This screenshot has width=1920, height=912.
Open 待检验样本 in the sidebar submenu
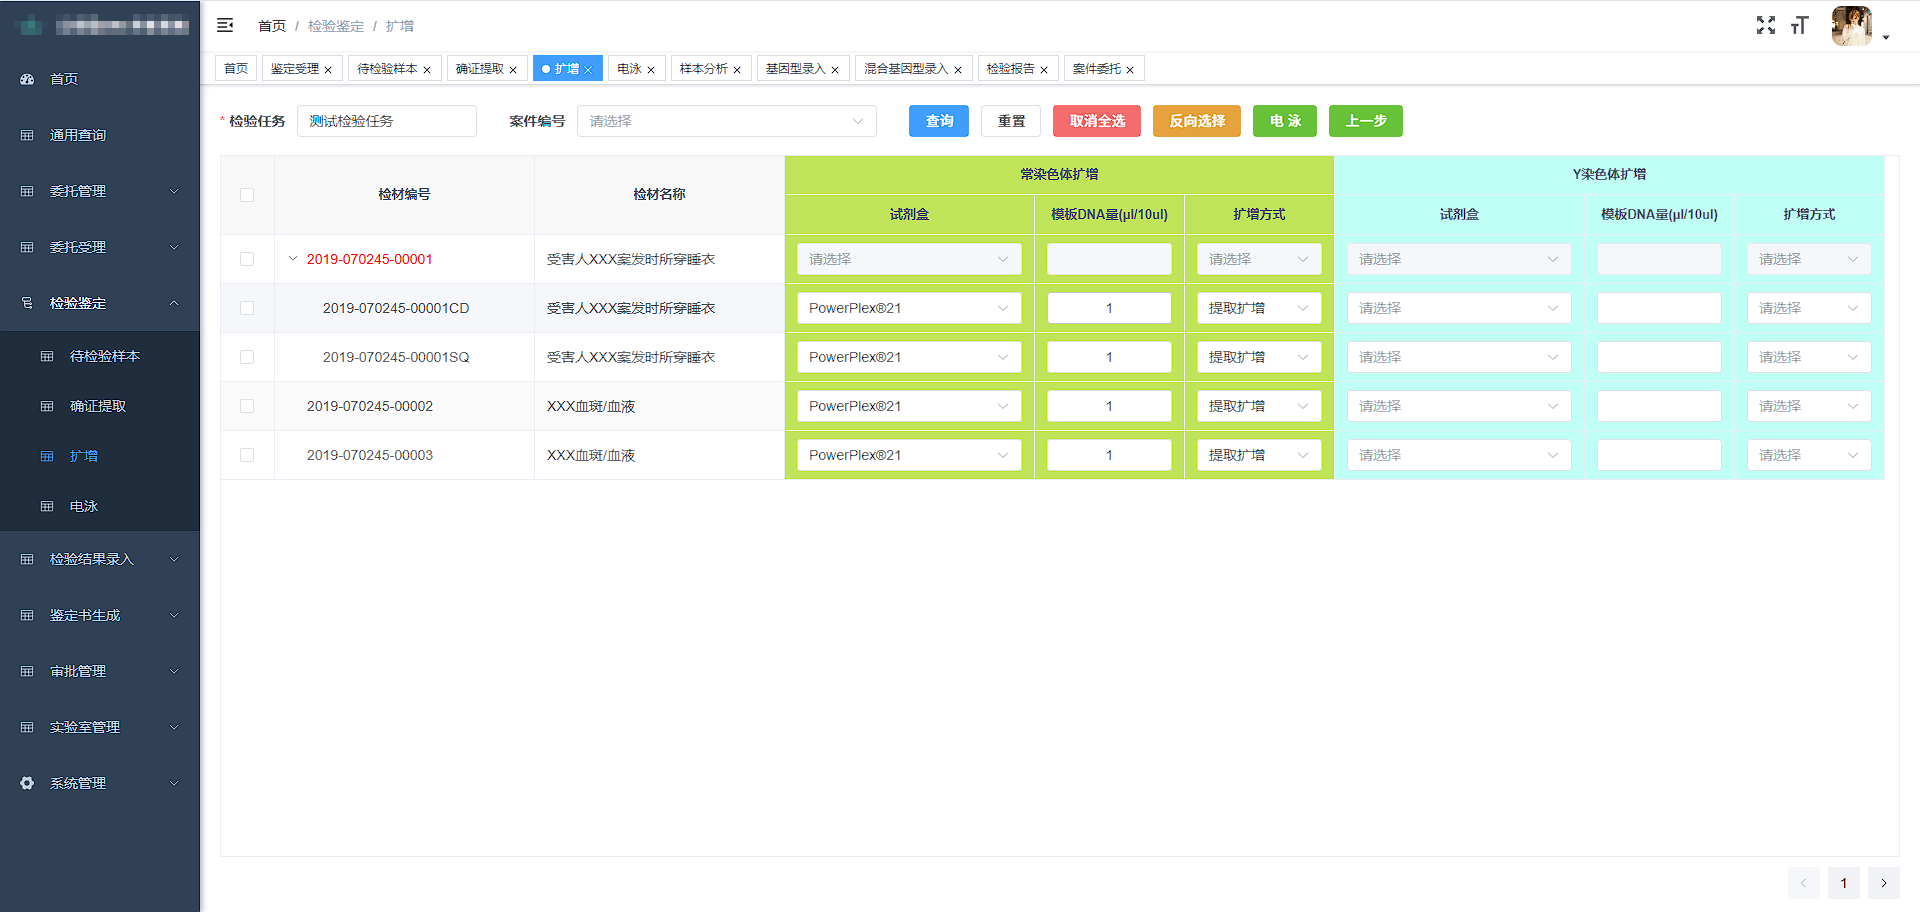click(x=105, y=356)
